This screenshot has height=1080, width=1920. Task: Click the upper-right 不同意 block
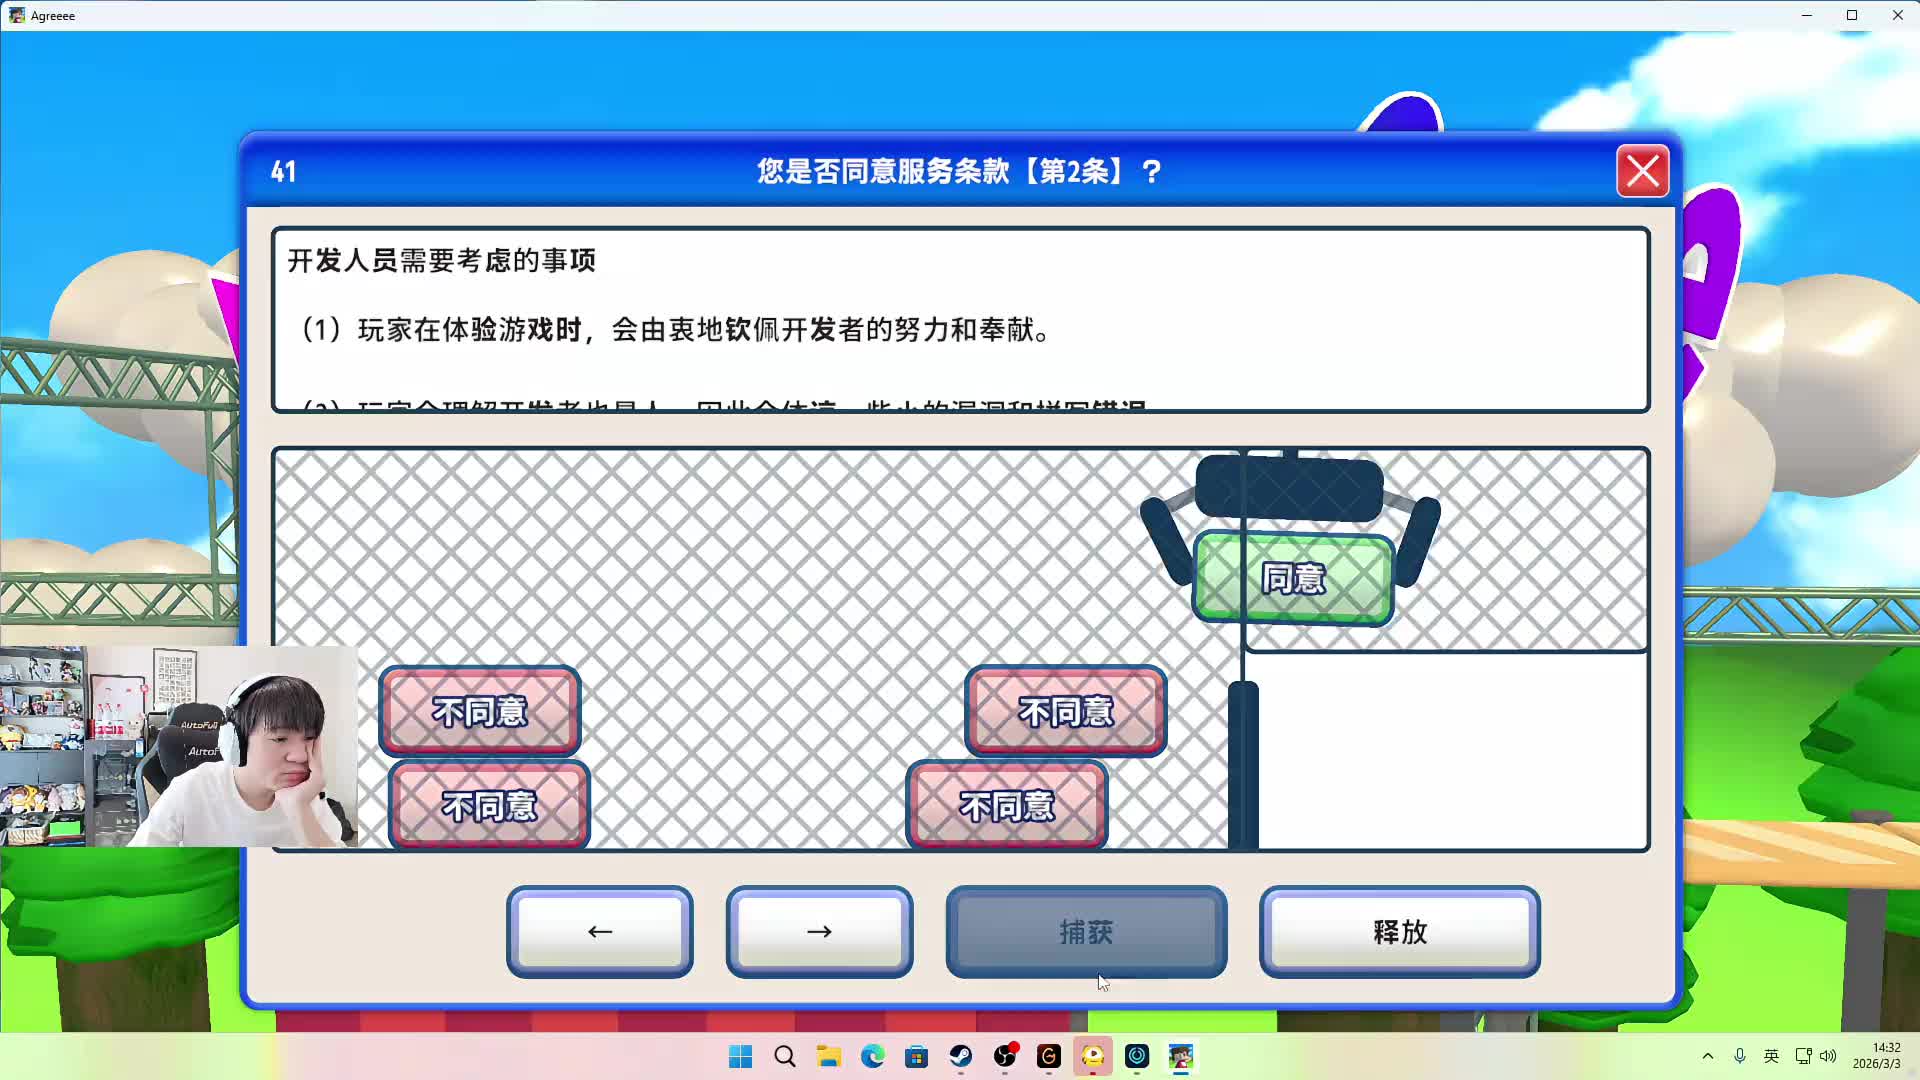1066,710
